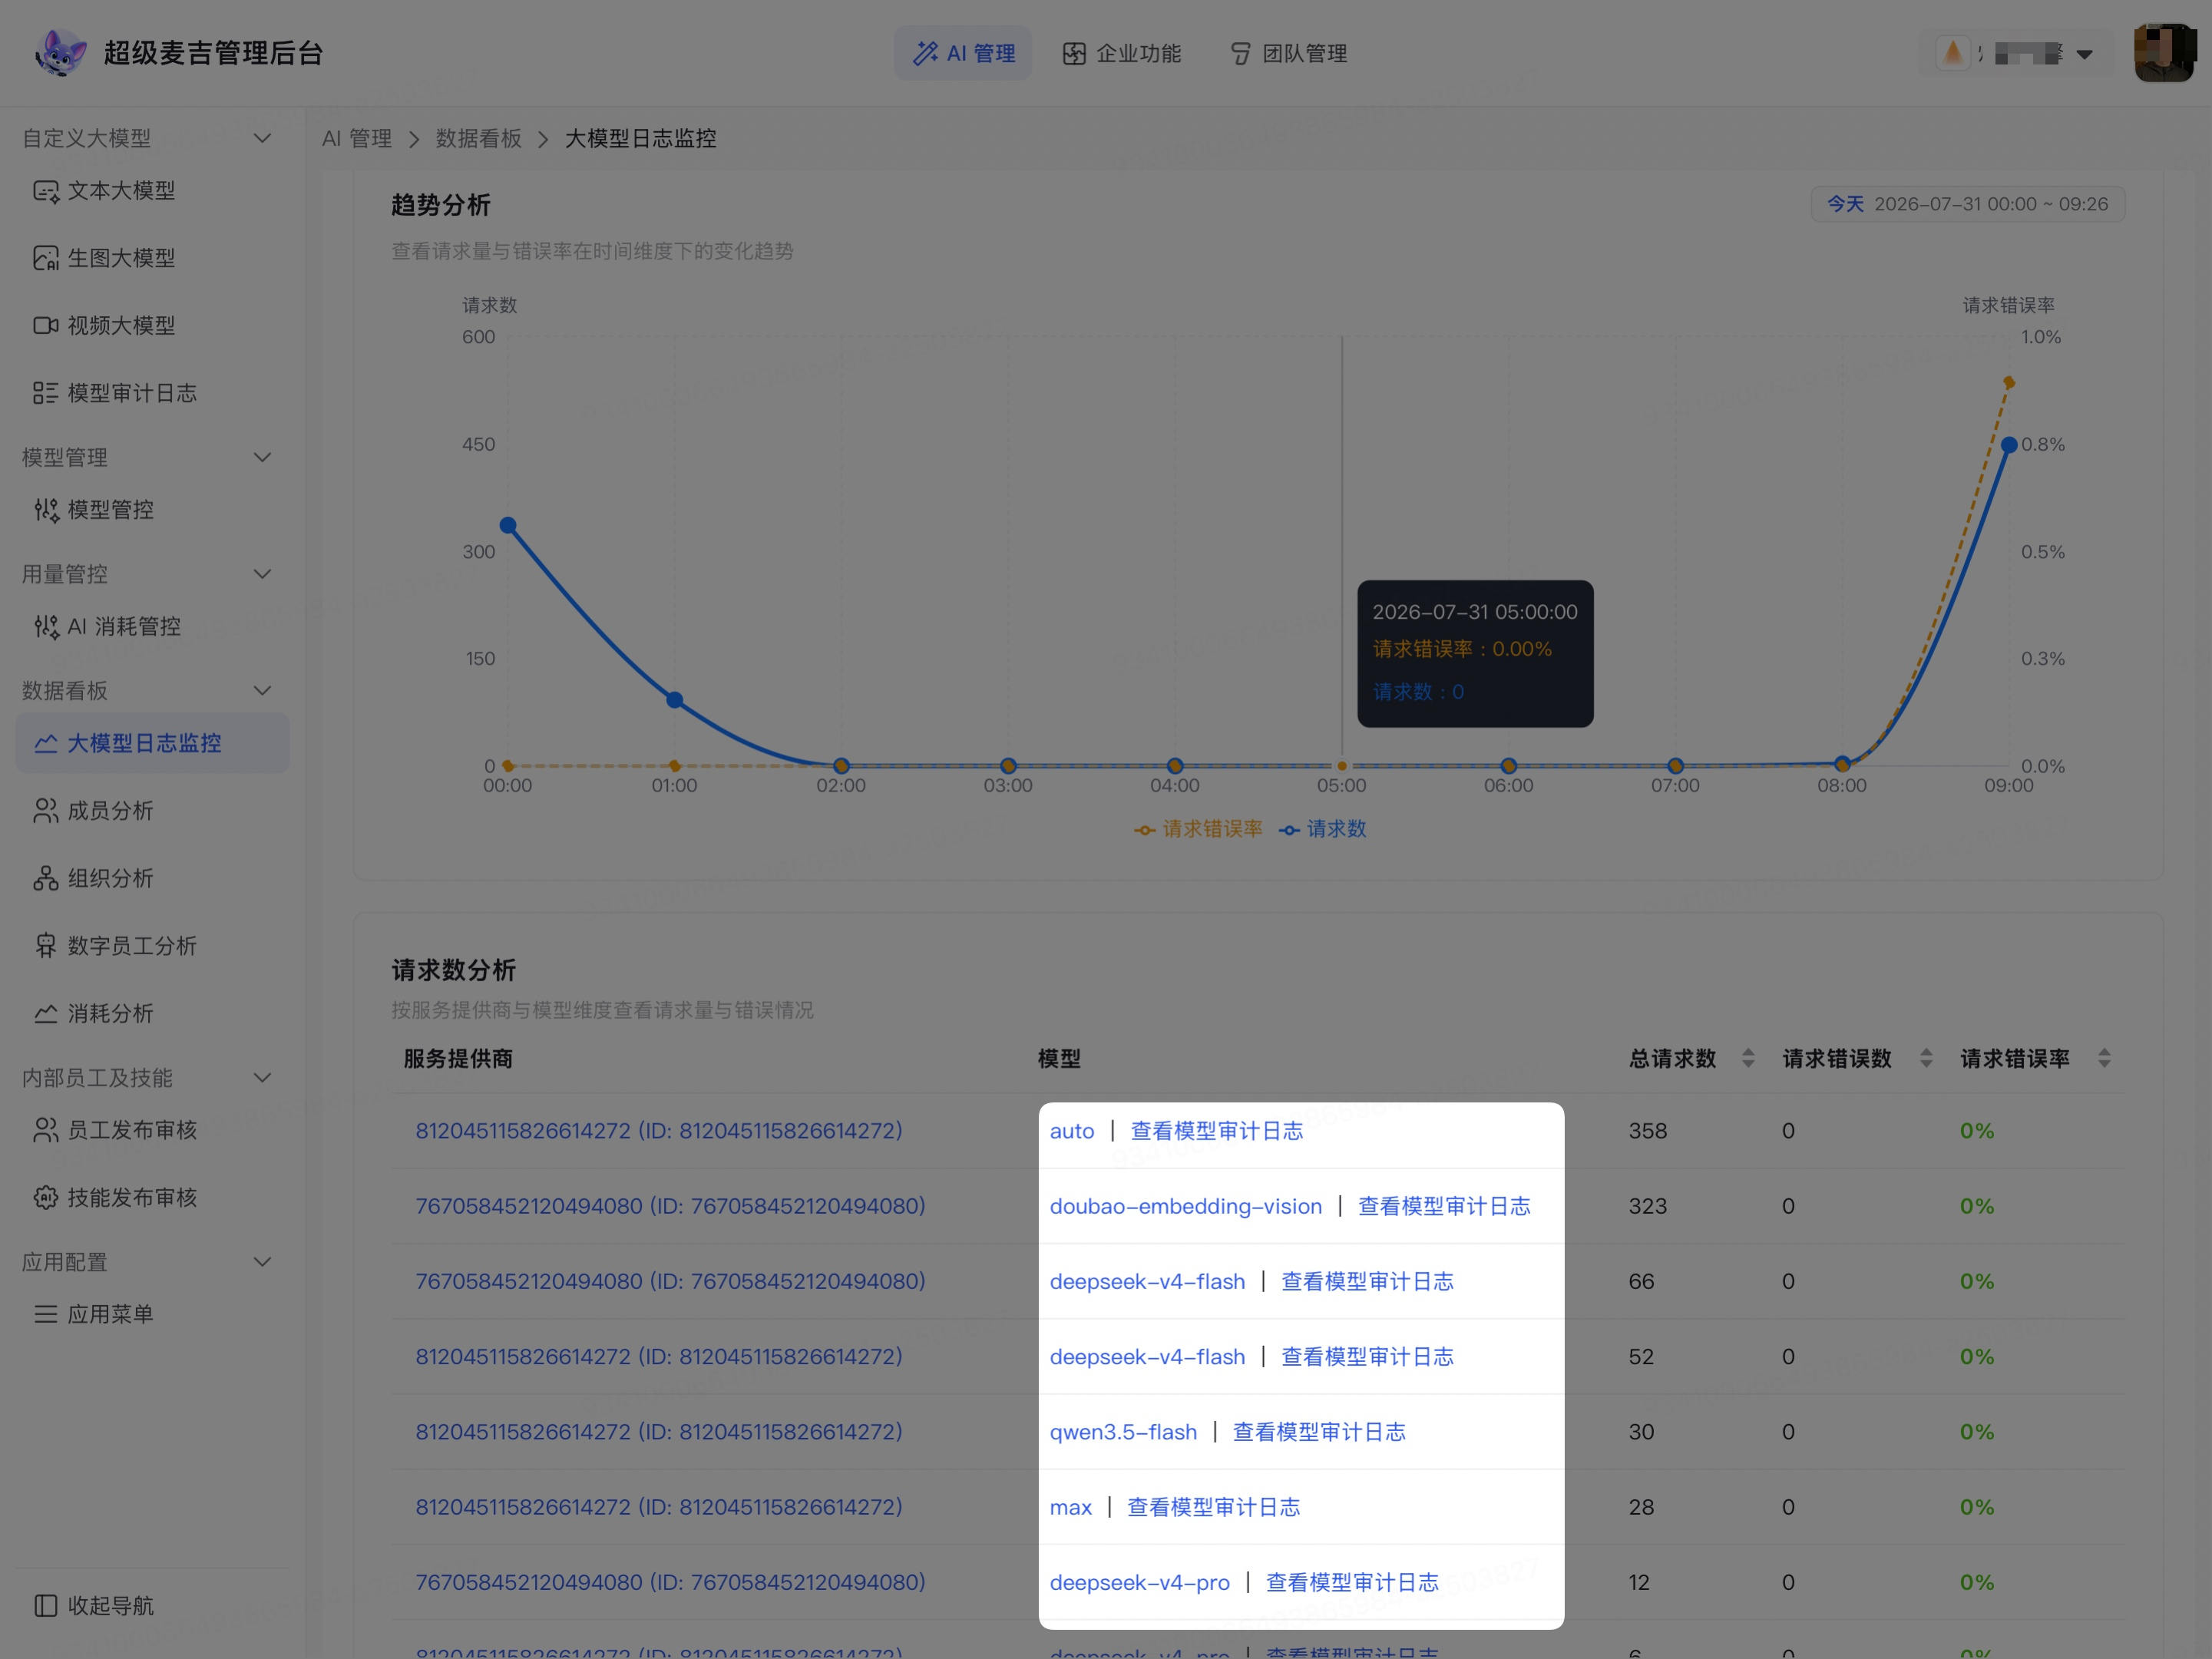Image resolution: width=2212 pixels, height=1659 pixels.
Task: Collapse the 自定义大模型 sidebar group
Action: pyautogui.click(x=262, y=138)
